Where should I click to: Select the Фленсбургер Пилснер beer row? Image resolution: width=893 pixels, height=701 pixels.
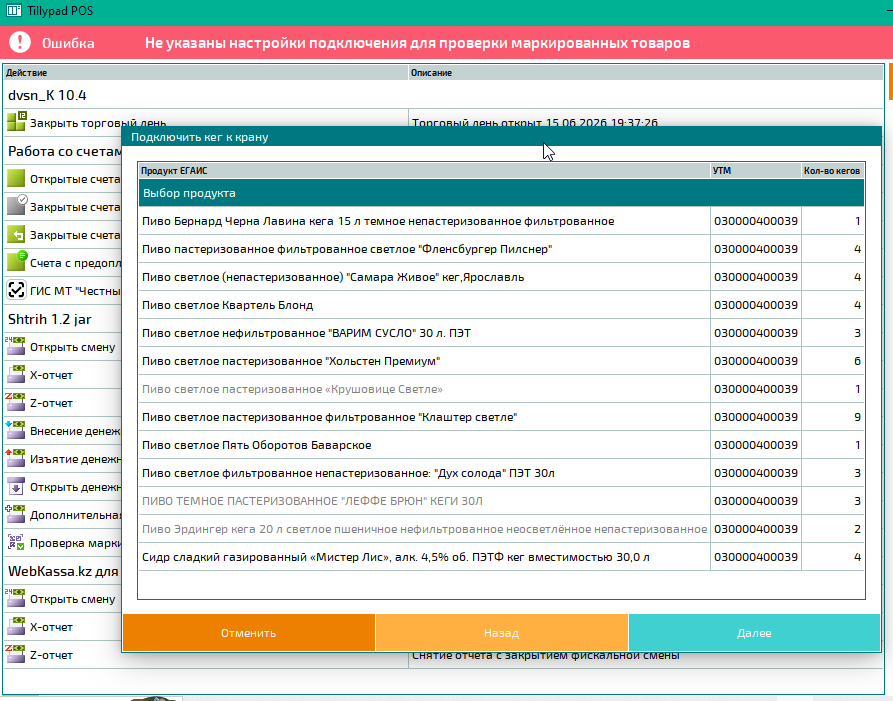click(x=501, y=249)
